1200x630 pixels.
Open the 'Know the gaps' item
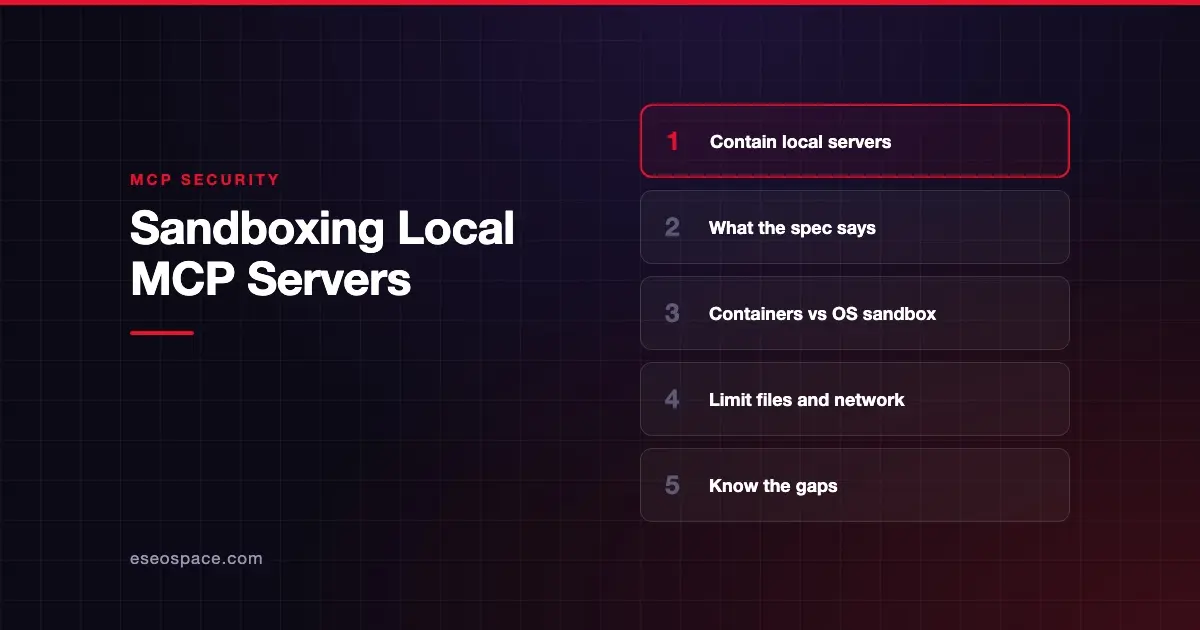(855, 485)
